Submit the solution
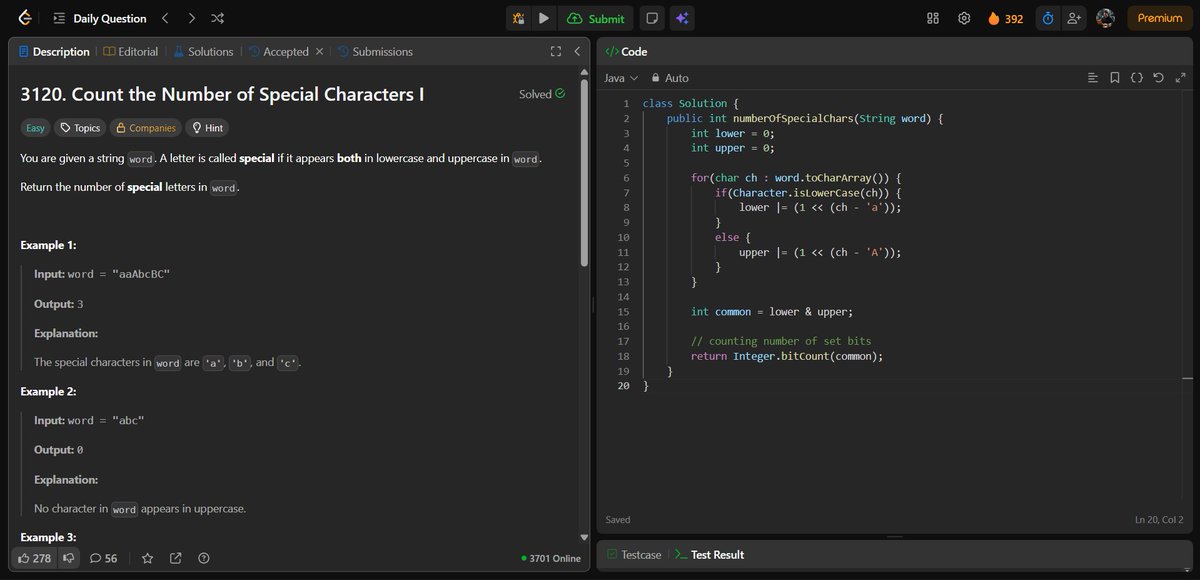This screenshot has width=1200, height=580. (596, 18)
